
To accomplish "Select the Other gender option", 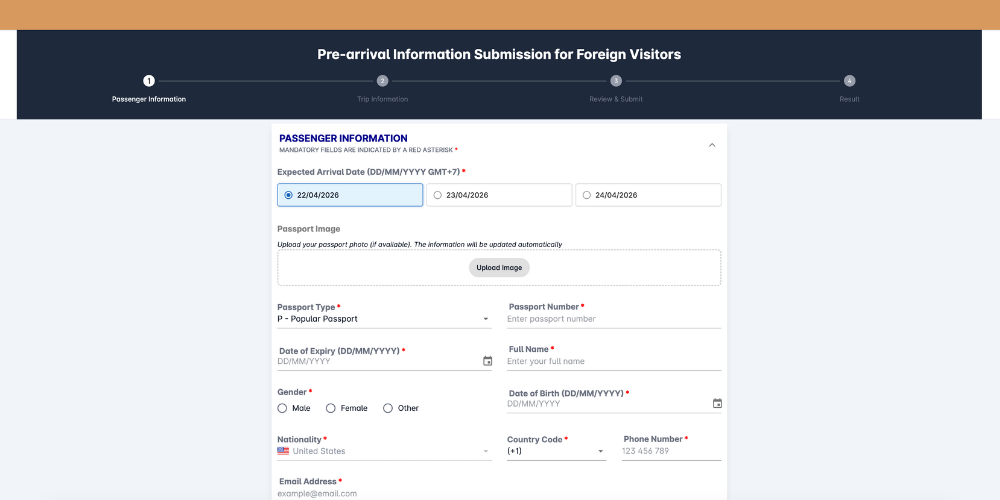I will [x=388, y=408].
